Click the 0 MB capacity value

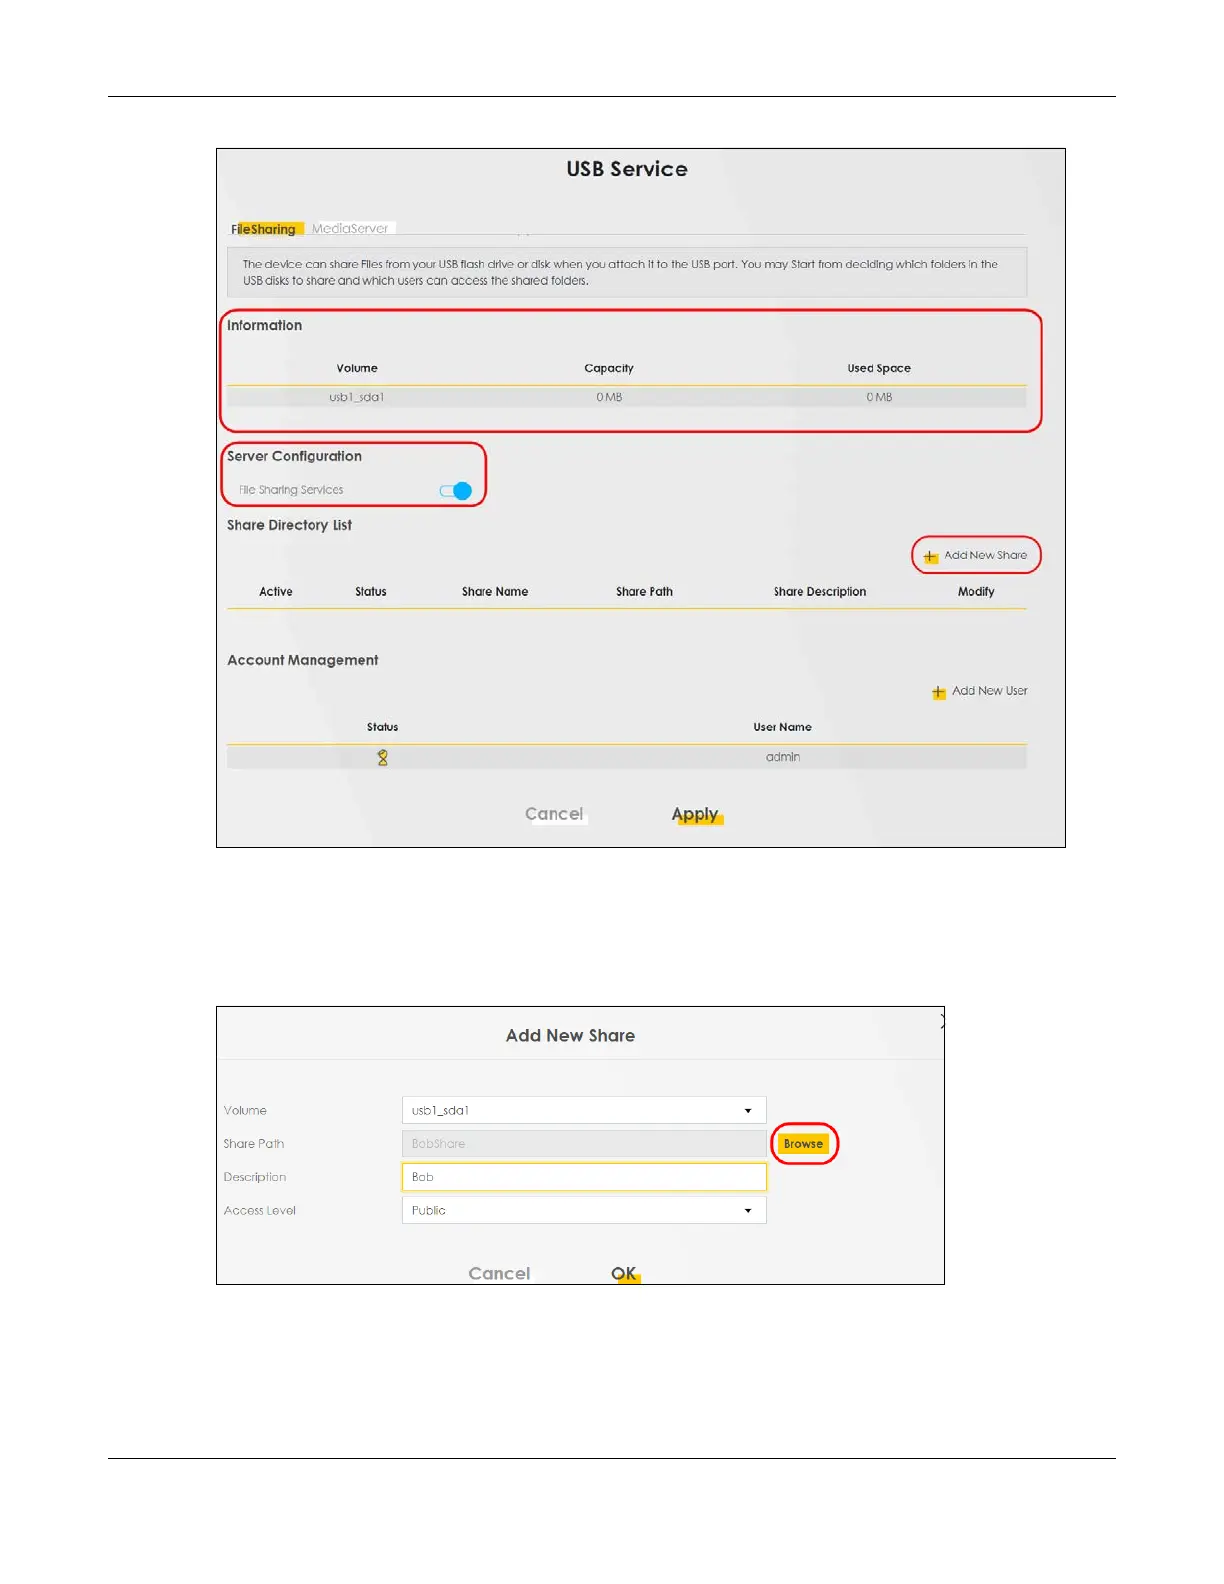pyautogui.click(x=609, y=397)
